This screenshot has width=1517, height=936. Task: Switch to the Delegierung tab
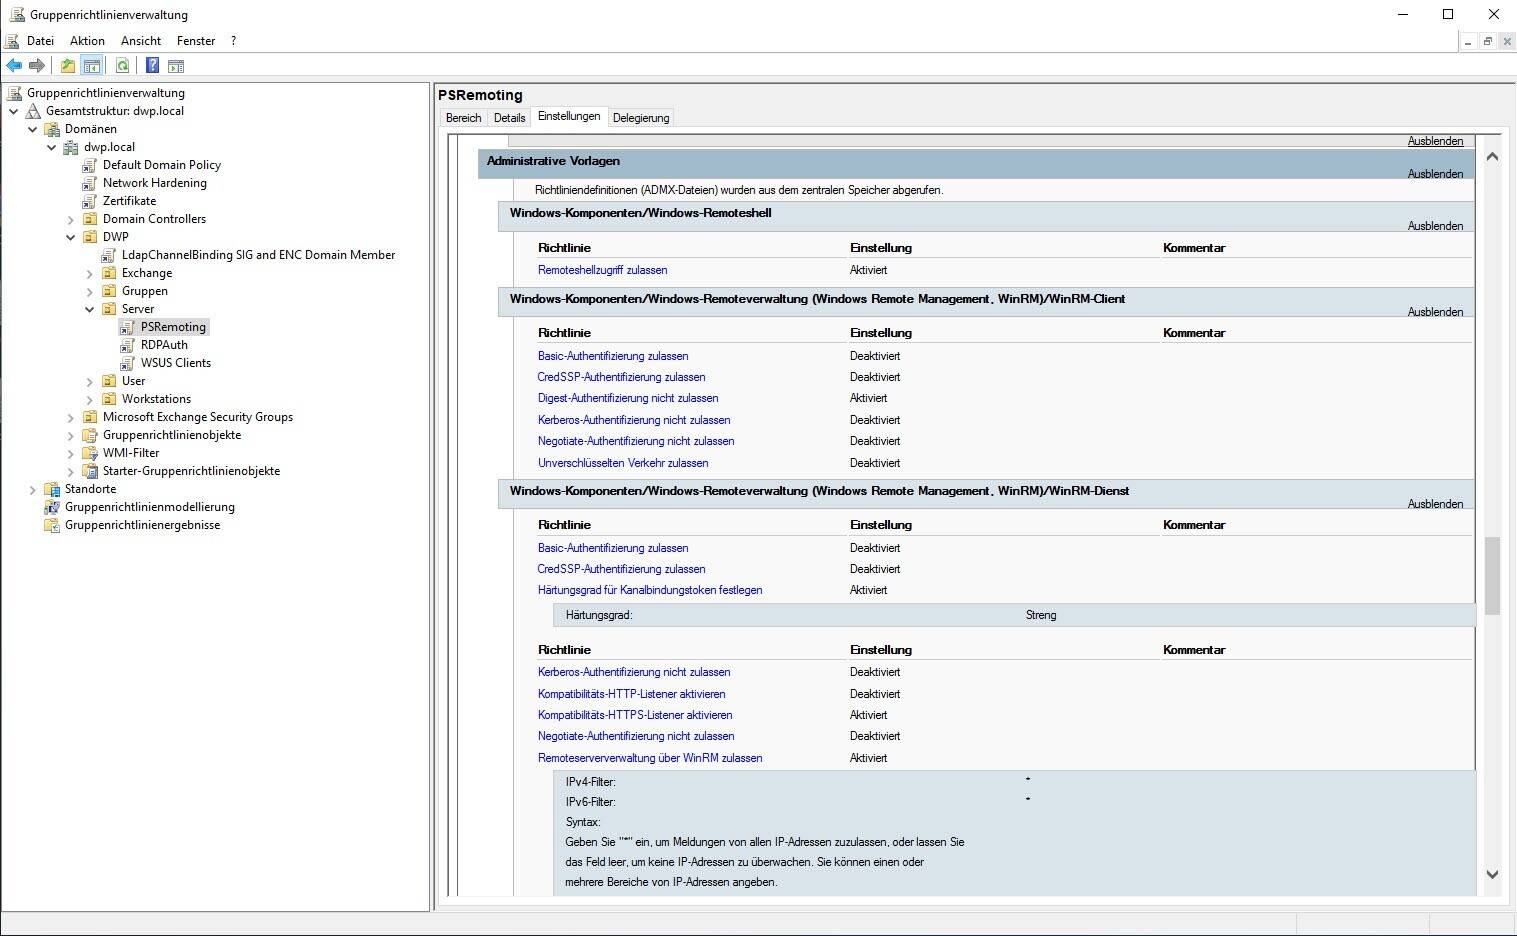pos(640,118)
